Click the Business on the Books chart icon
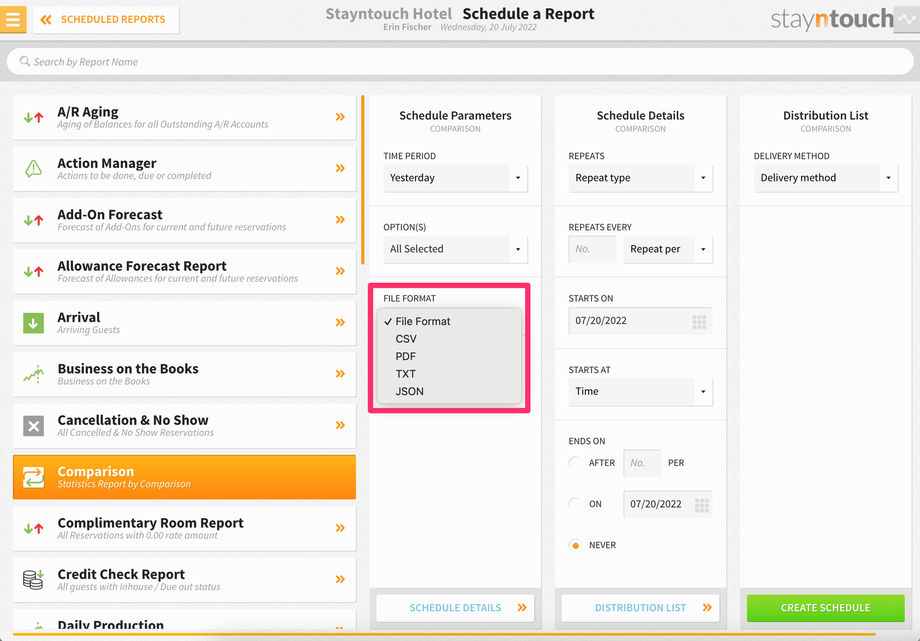Screen dimensions: 920x641 point(33,374)
